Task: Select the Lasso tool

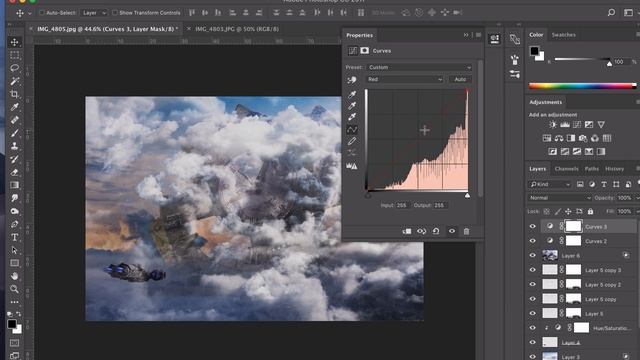Action: pos(14,68)
